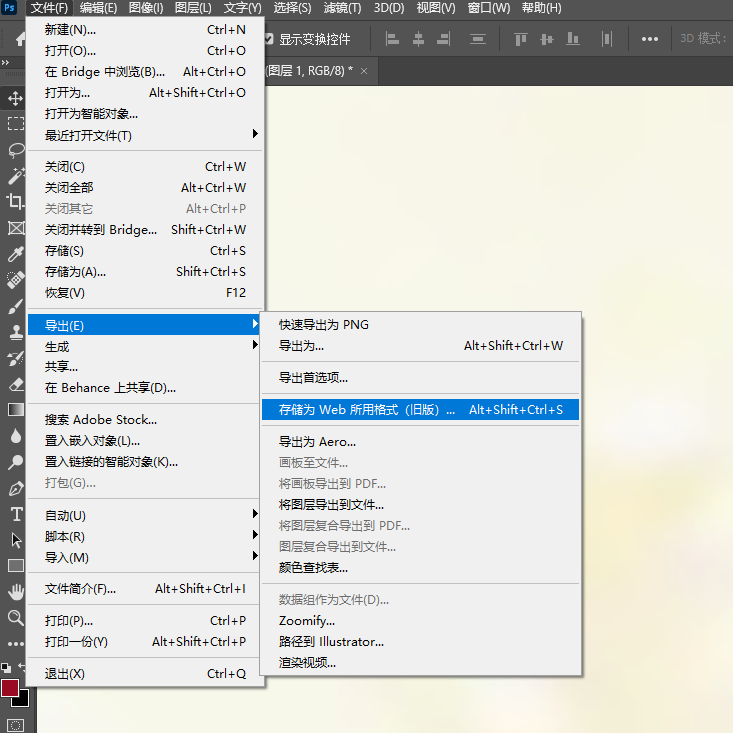Expand the 生成 submenu
Screen dimensions: 733x733
pos(145,346)
